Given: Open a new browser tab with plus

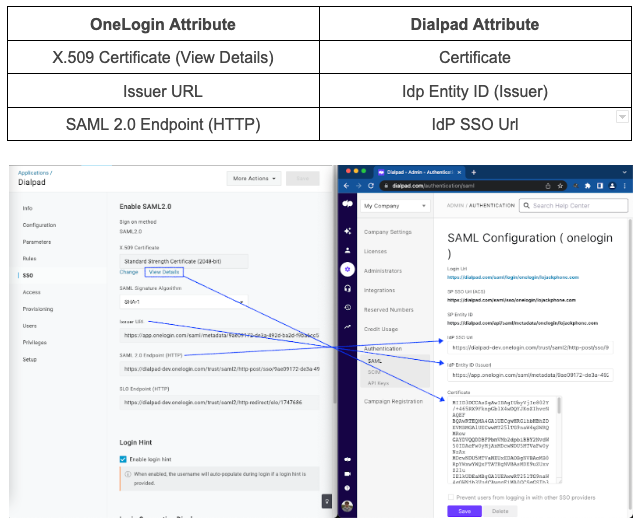Looking at the screenshot, I should point(474,172).
